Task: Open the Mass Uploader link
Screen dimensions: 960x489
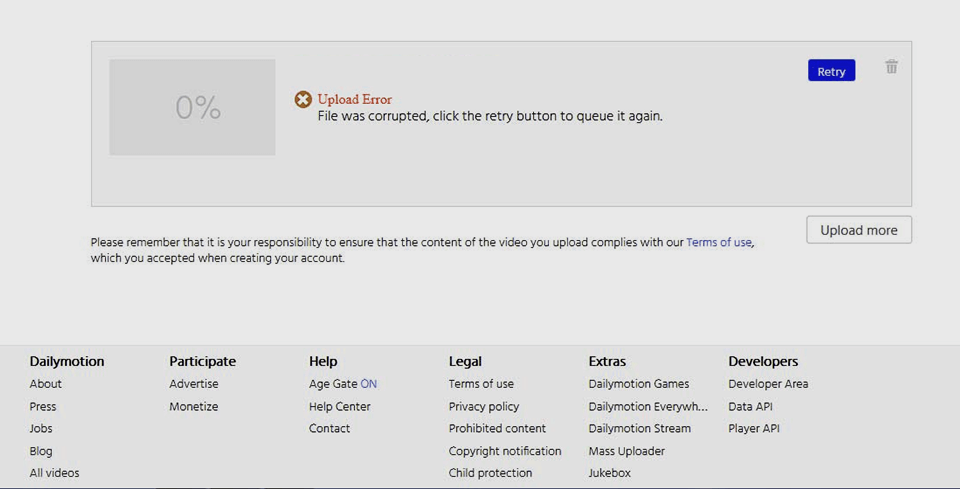Action: pyautogui.click(x=626, y=451)
